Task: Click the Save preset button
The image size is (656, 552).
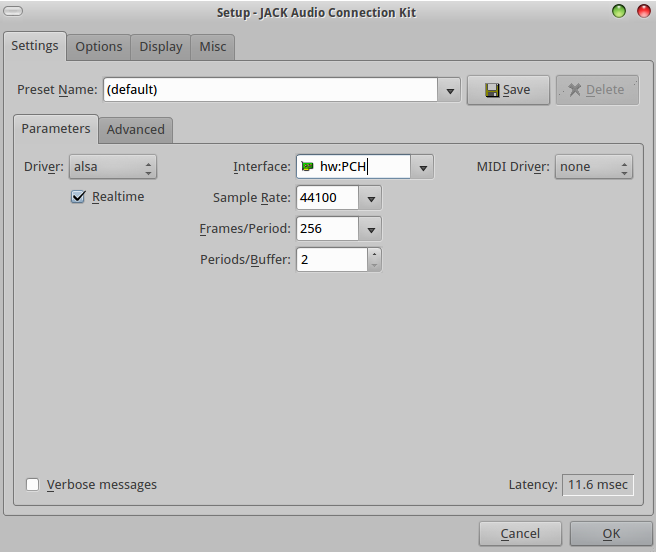Action: (x=508, y=90)
